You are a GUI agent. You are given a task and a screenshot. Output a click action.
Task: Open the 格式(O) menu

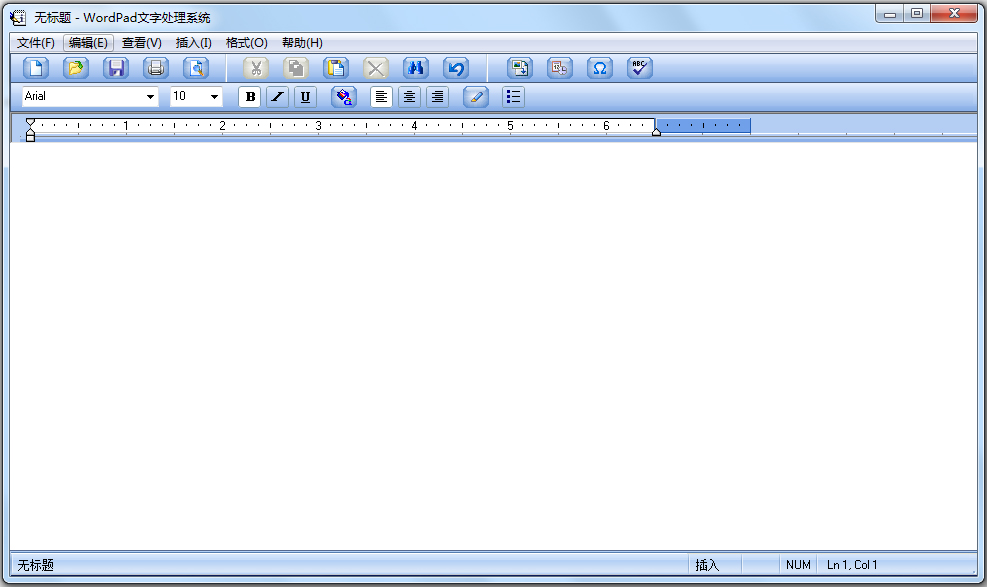(247, 43)
